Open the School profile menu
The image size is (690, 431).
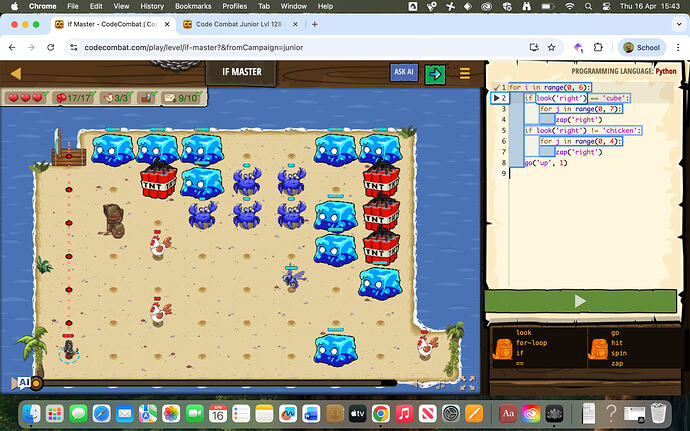click(x=642, y=47)
